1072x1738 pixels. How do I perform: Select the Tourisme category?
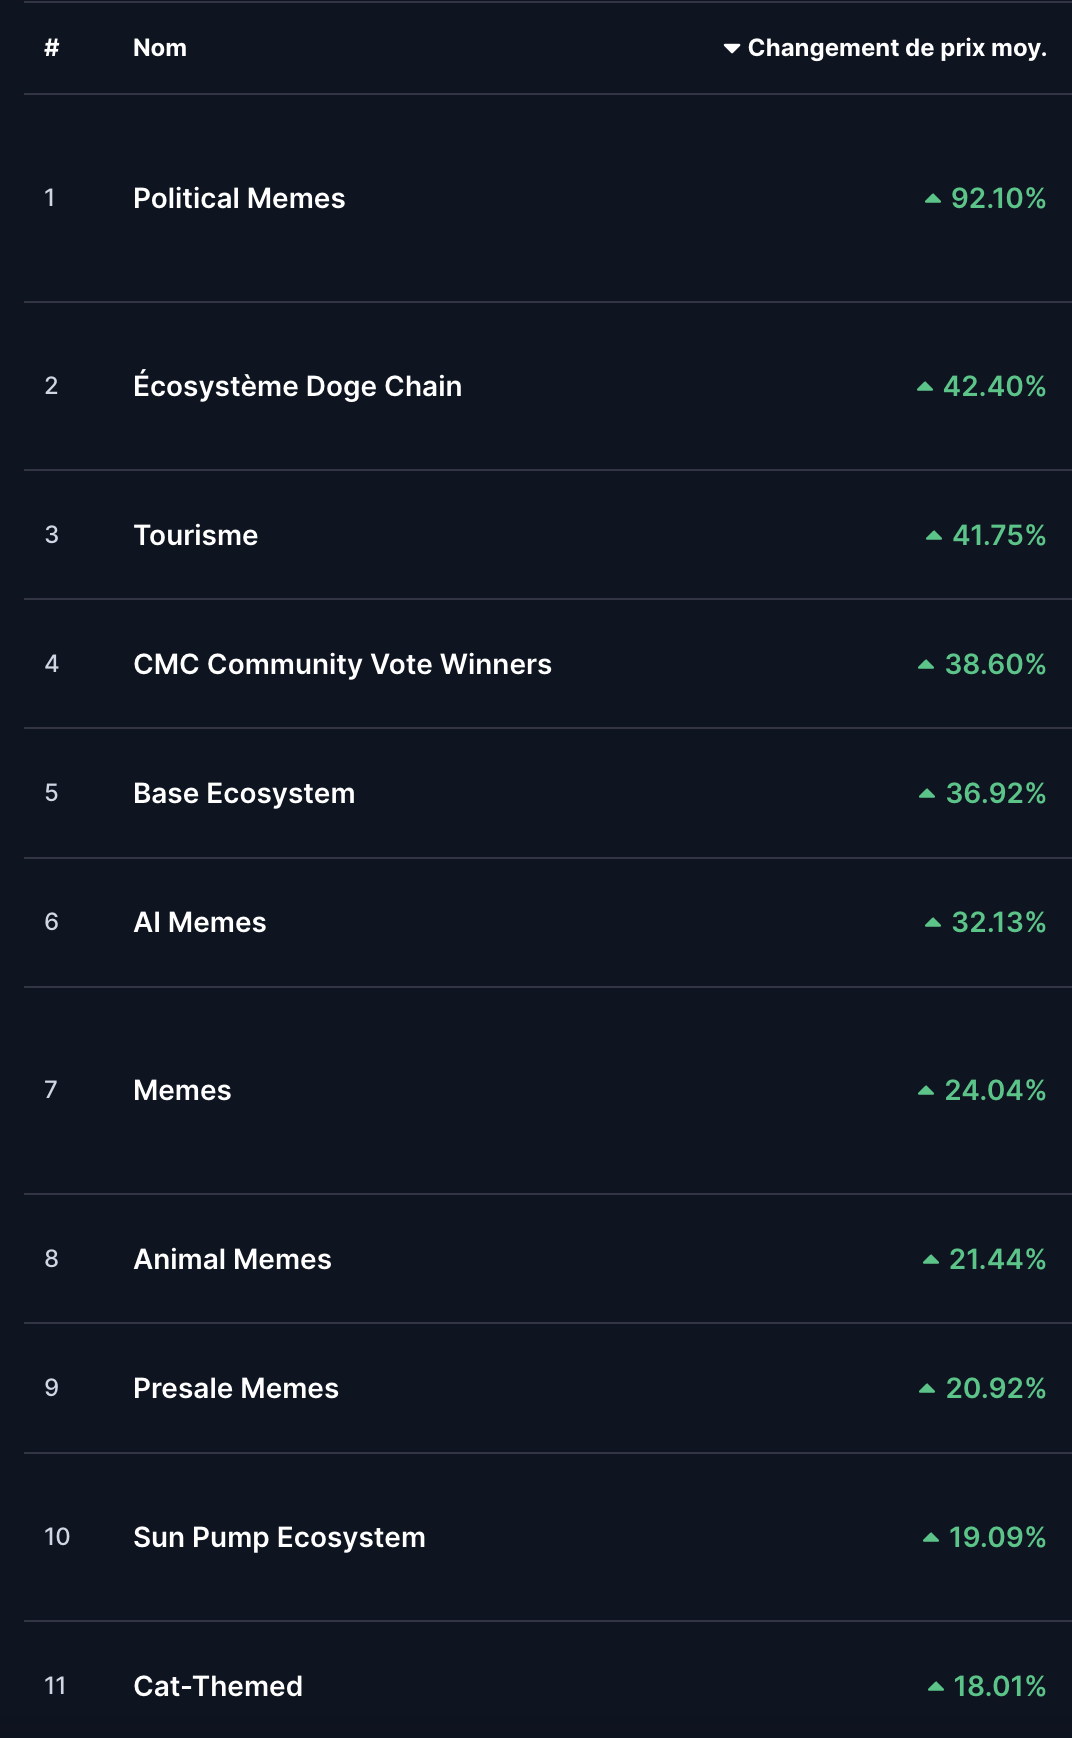pyautogui.click(x=196, y=535)
